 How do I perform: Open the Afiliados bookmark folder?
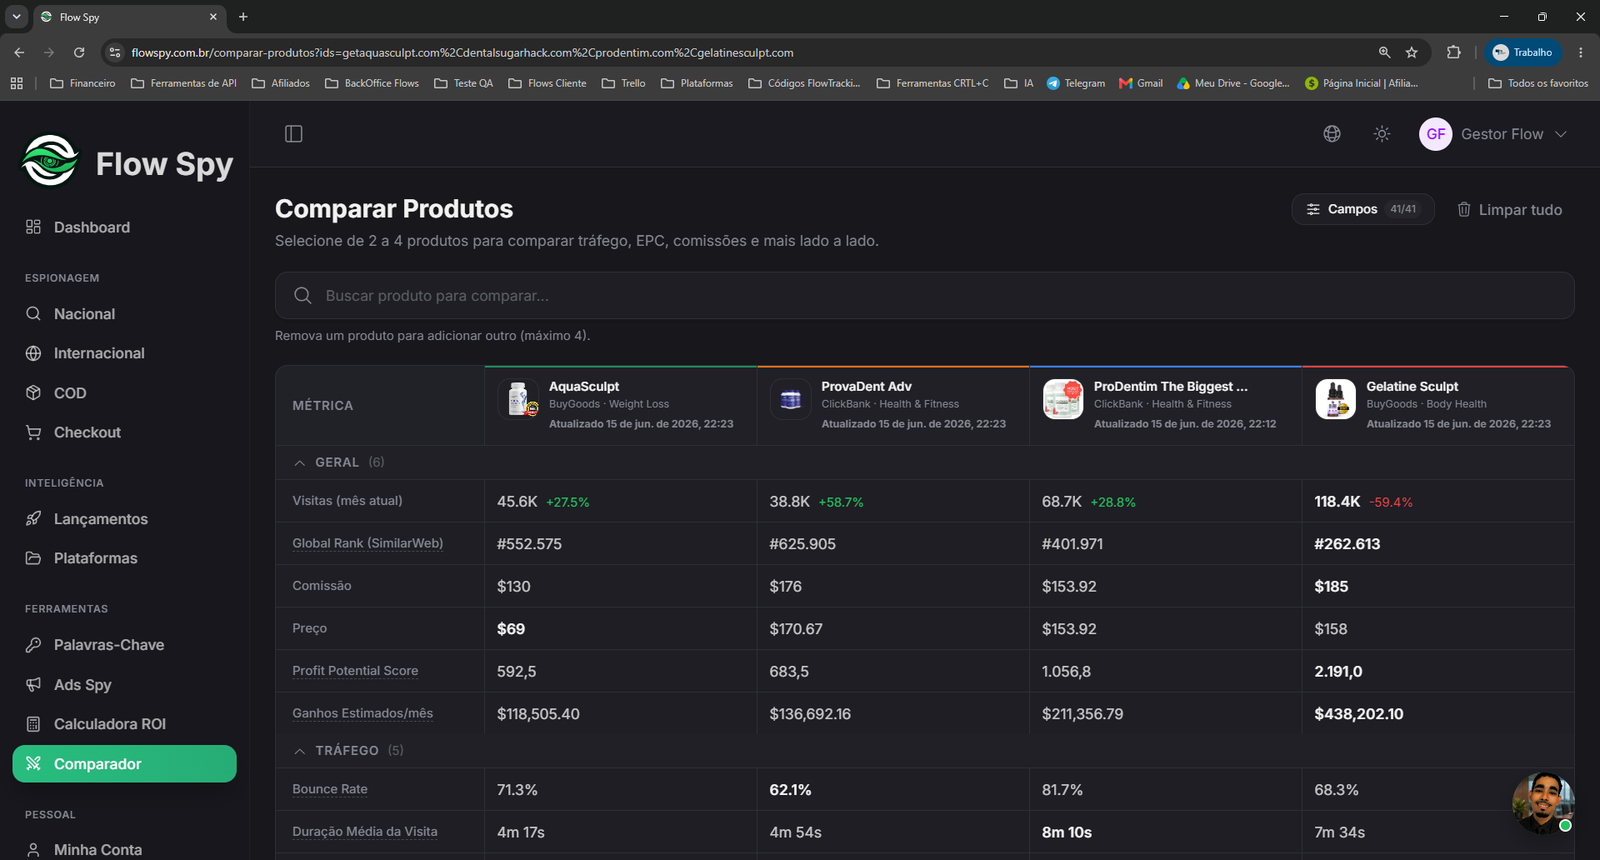coord(281,83)
